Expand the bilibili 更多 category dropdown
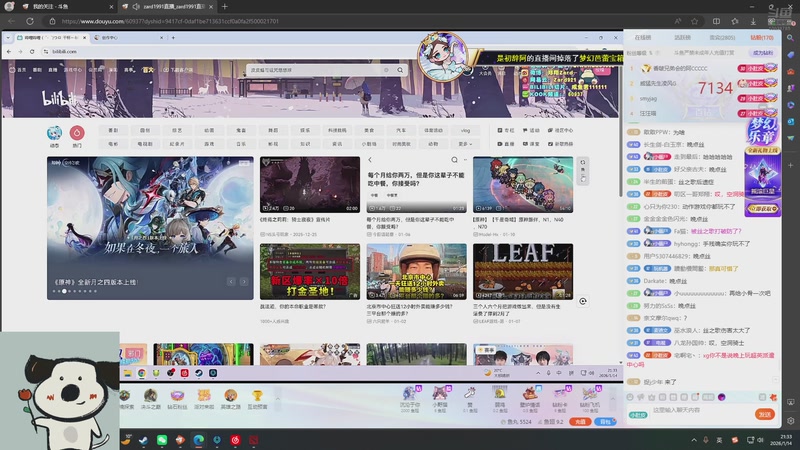Screen dimensions: 800x450 pyautogui.click(x=465, y=144)
